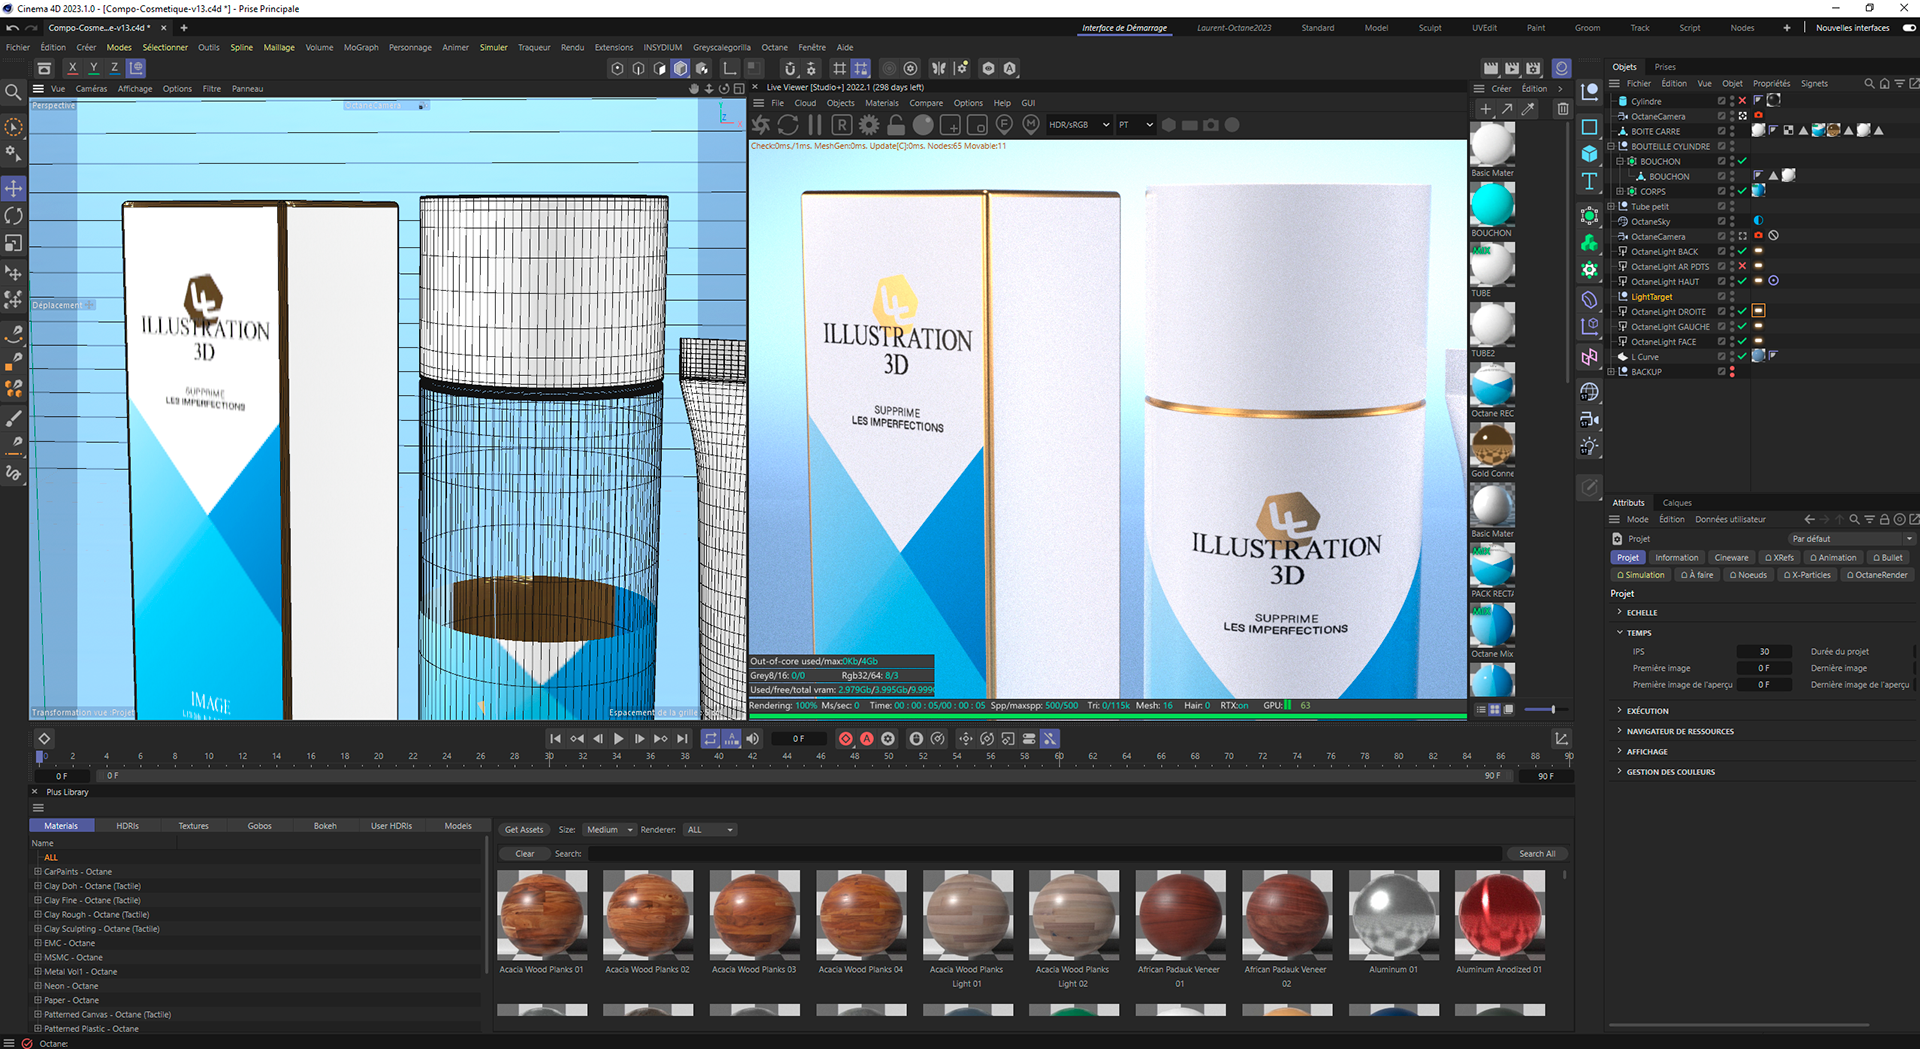The image size is (1920, 1049).
Task: Toggle enable check of OctaneLight BACK
Action: tap(1743, 251)
